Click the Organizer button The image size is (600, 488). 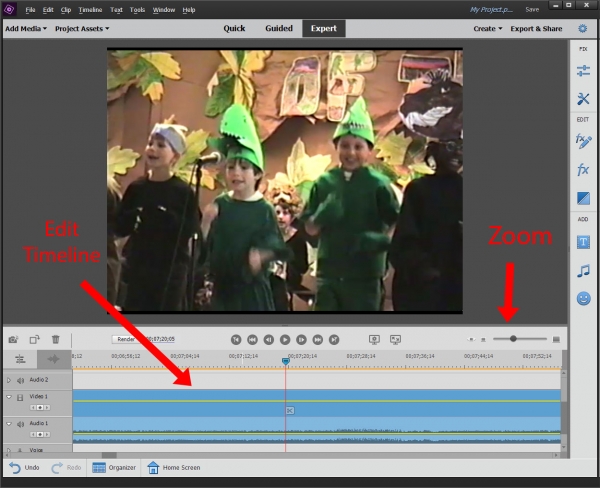[x=112, y=467]
